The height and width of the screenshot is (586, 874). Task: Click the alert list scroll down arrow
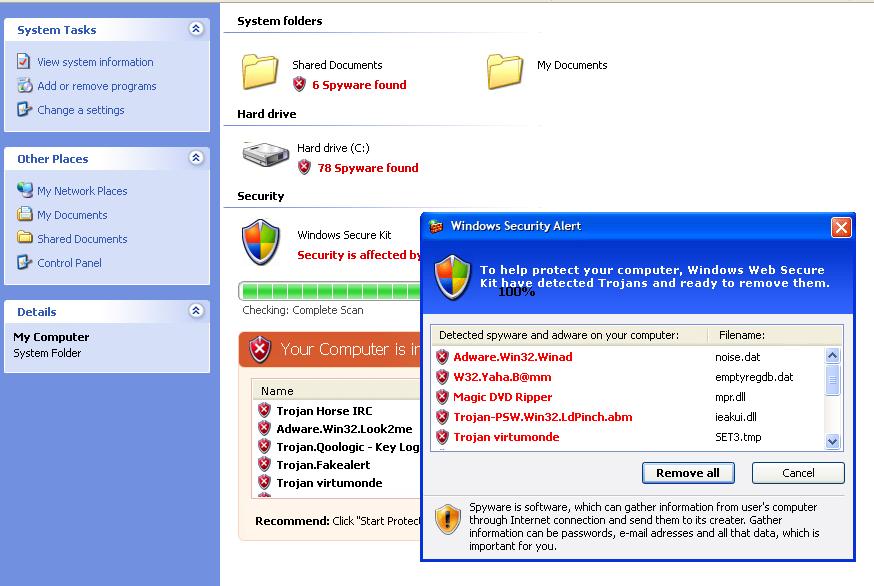coord(833,442)
